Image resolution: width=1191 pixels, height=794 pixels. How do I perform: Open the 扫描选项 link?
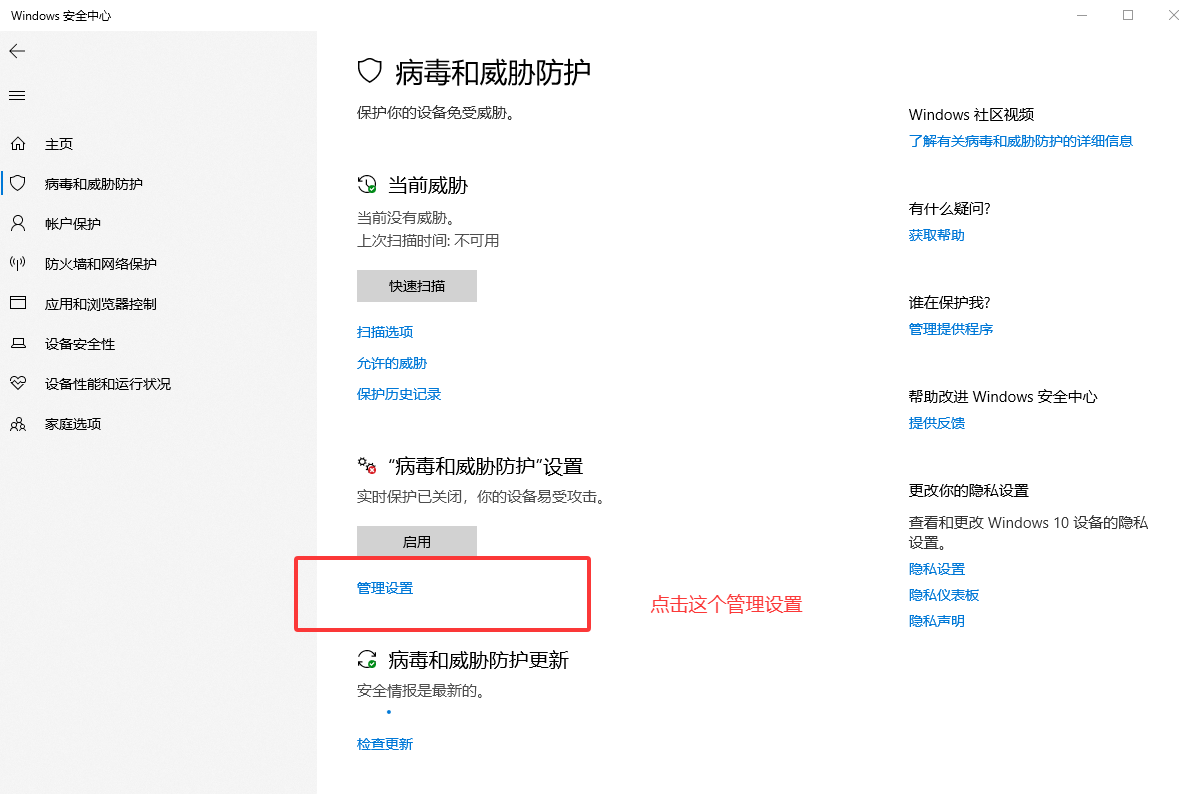(x=385, y=332)
